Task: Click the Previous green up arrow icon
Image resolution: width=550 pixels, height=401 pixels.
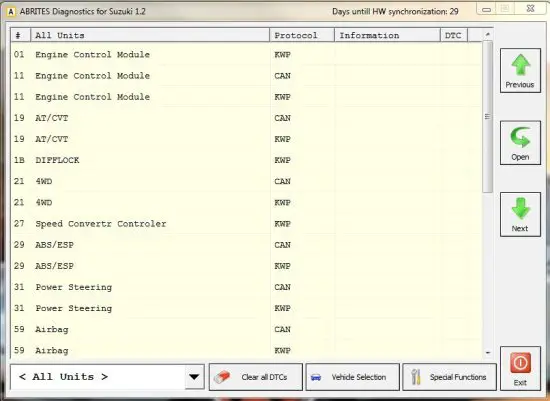Action: 521,65
